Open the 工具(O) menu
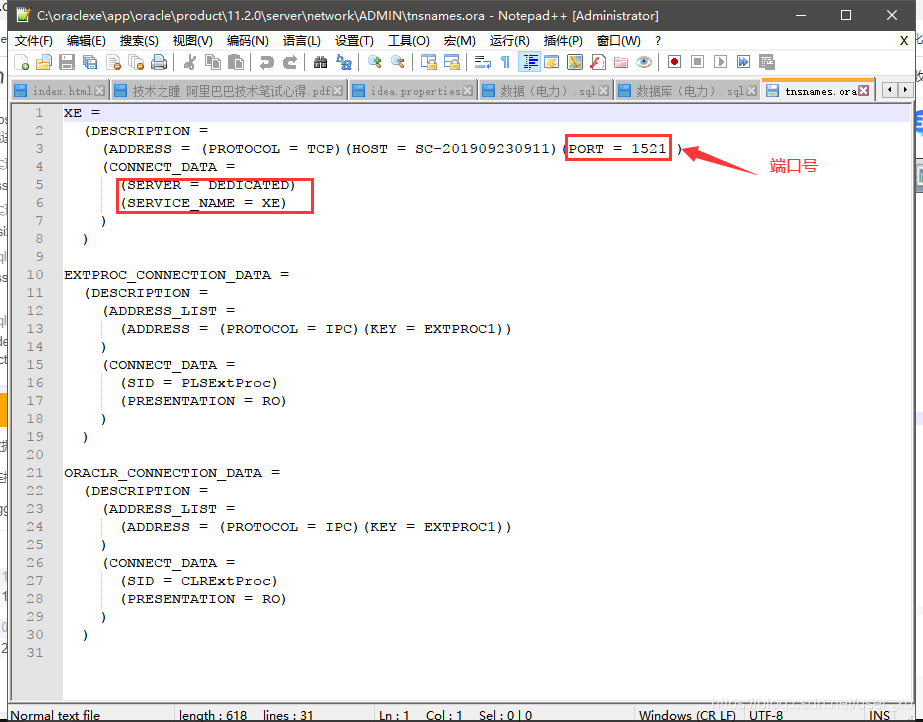The width and height of the screenshot is (923, 722). (x=409, y=41)
